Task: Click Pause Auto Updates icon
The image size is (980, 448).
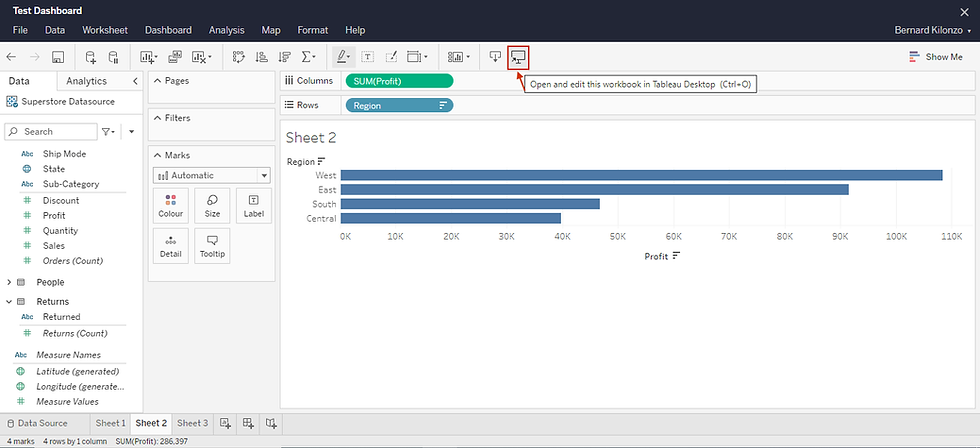Action: tap(113, 57)
